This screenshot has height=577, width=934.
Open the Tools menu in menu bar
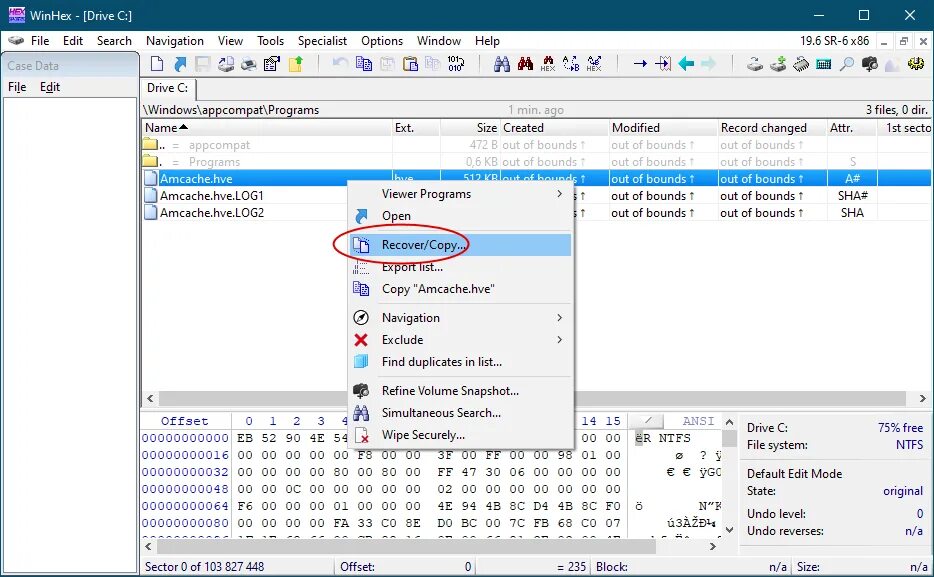270,40
